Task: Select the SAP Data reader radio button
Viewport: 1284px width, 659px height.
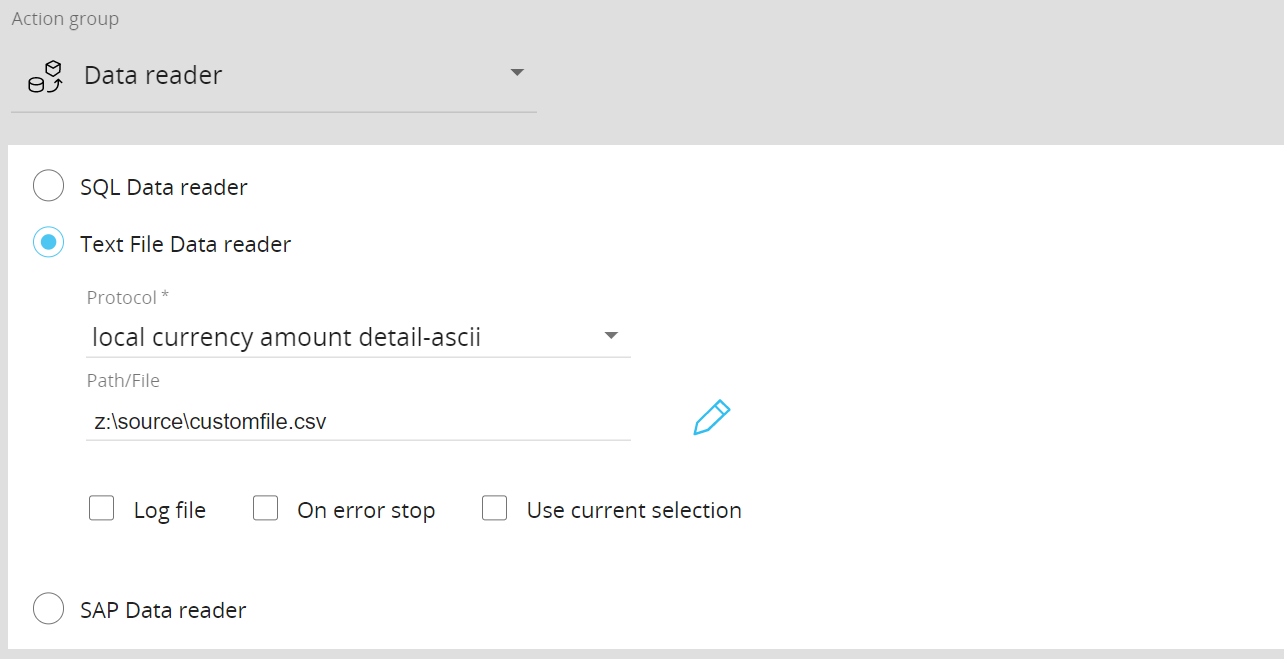Action: [49, 608]
